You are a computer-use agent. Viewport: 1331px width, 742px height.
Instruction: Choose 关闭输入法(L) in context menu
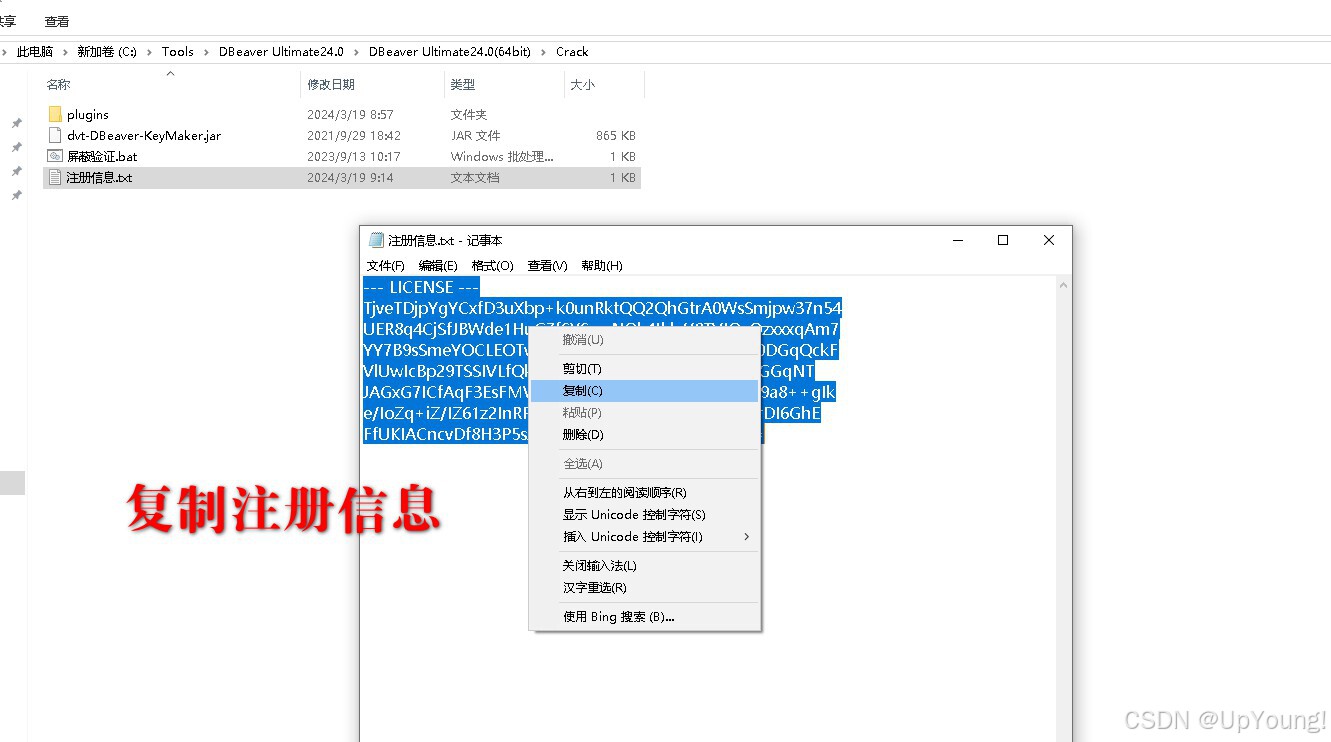click(x=645, y=566)
